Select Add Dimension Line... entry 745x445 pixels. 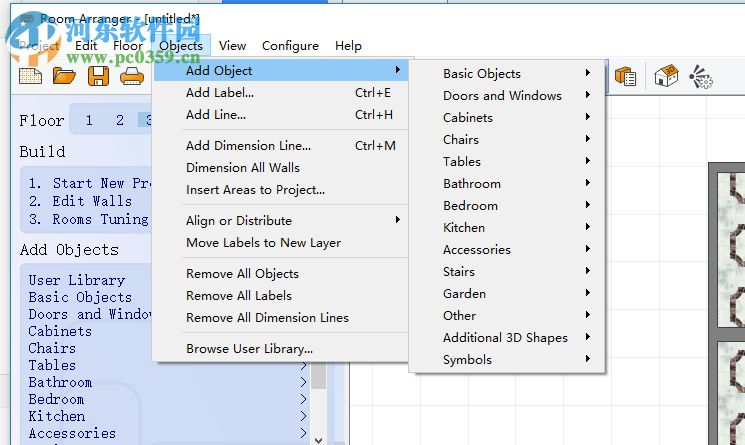[x=281, y=145]
